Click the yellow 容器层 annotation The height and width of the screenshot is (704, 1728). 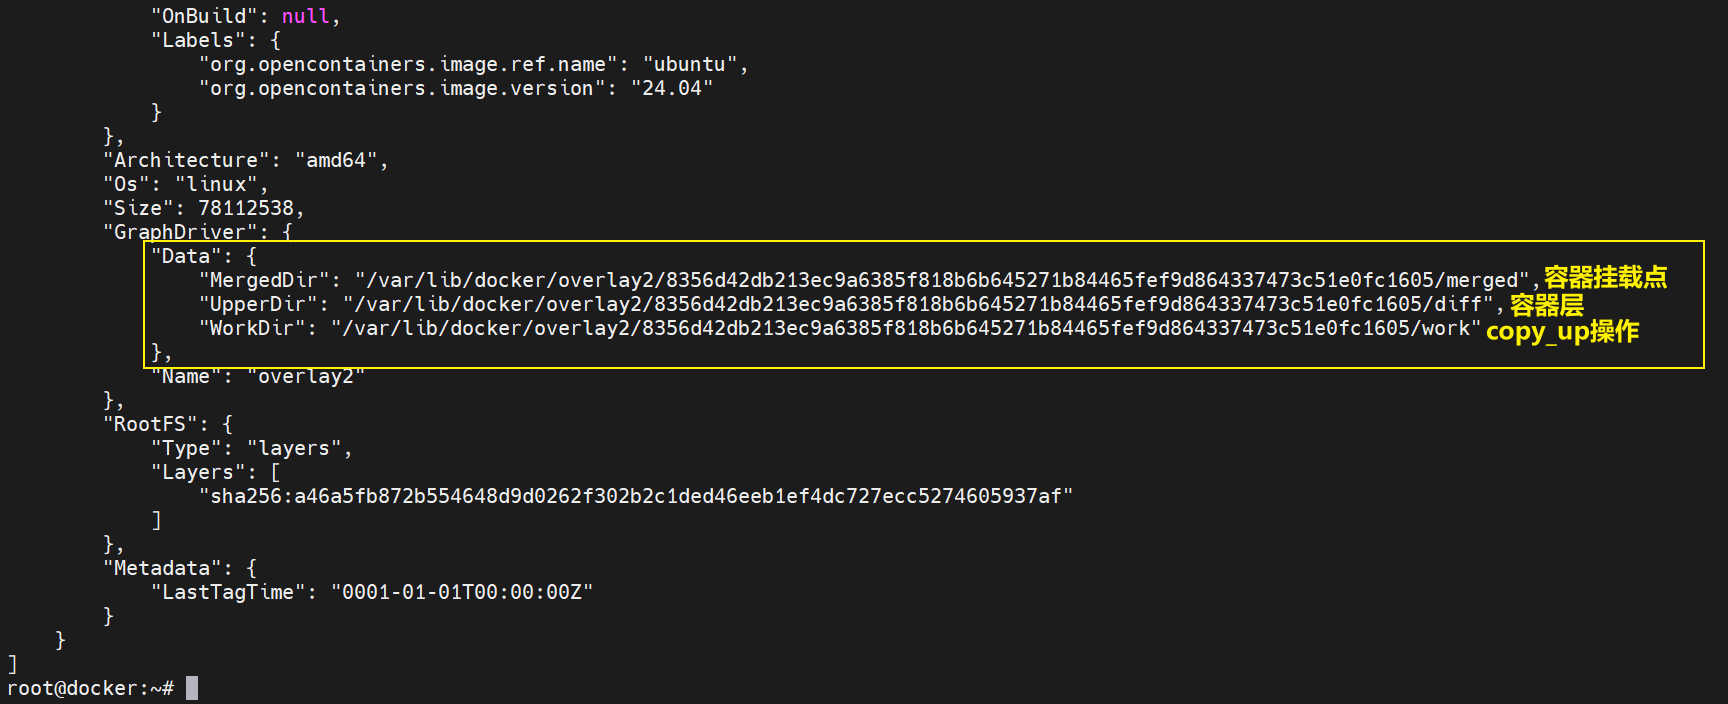tap(1546, 305)
